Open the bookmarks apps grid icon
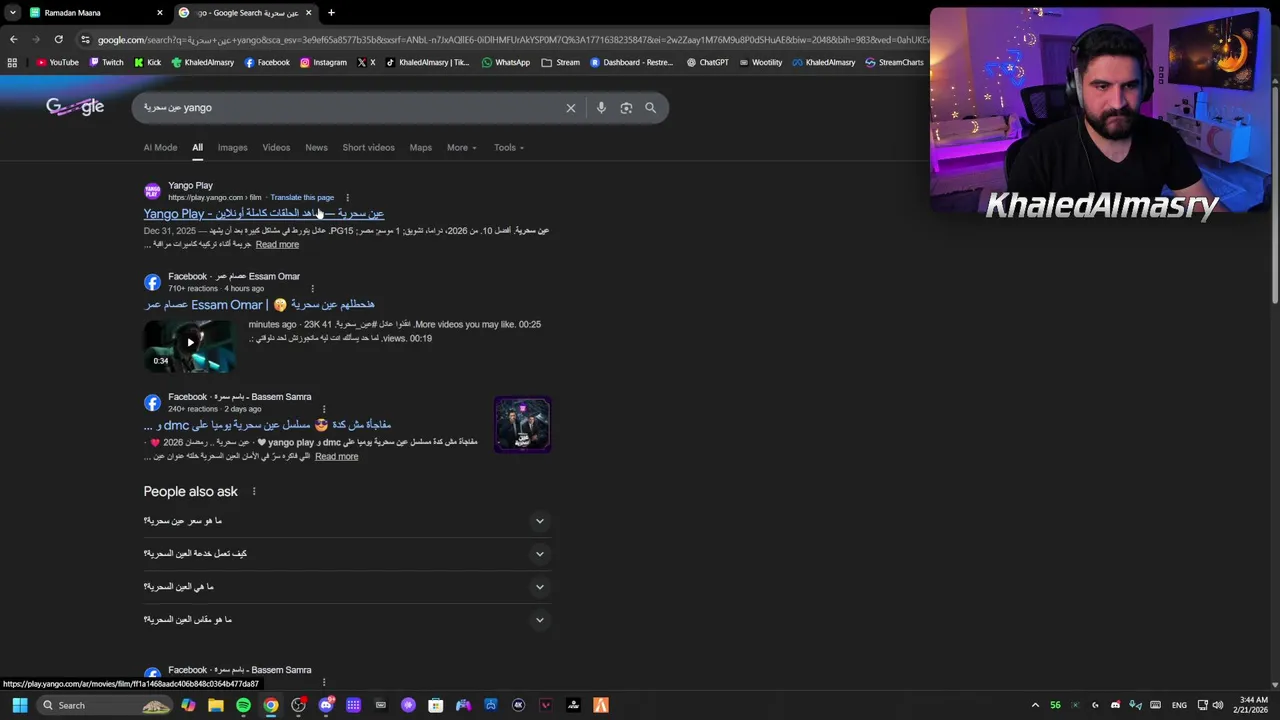1280x720 pixels. pyautogui.click(x=12, y=62)
